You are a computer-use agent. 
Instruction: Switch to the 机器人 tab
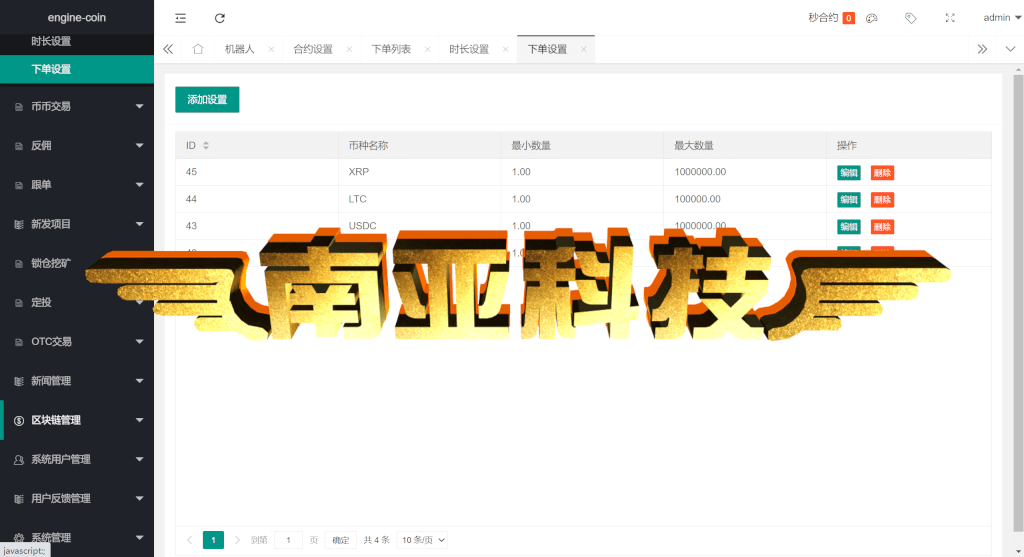240,49
